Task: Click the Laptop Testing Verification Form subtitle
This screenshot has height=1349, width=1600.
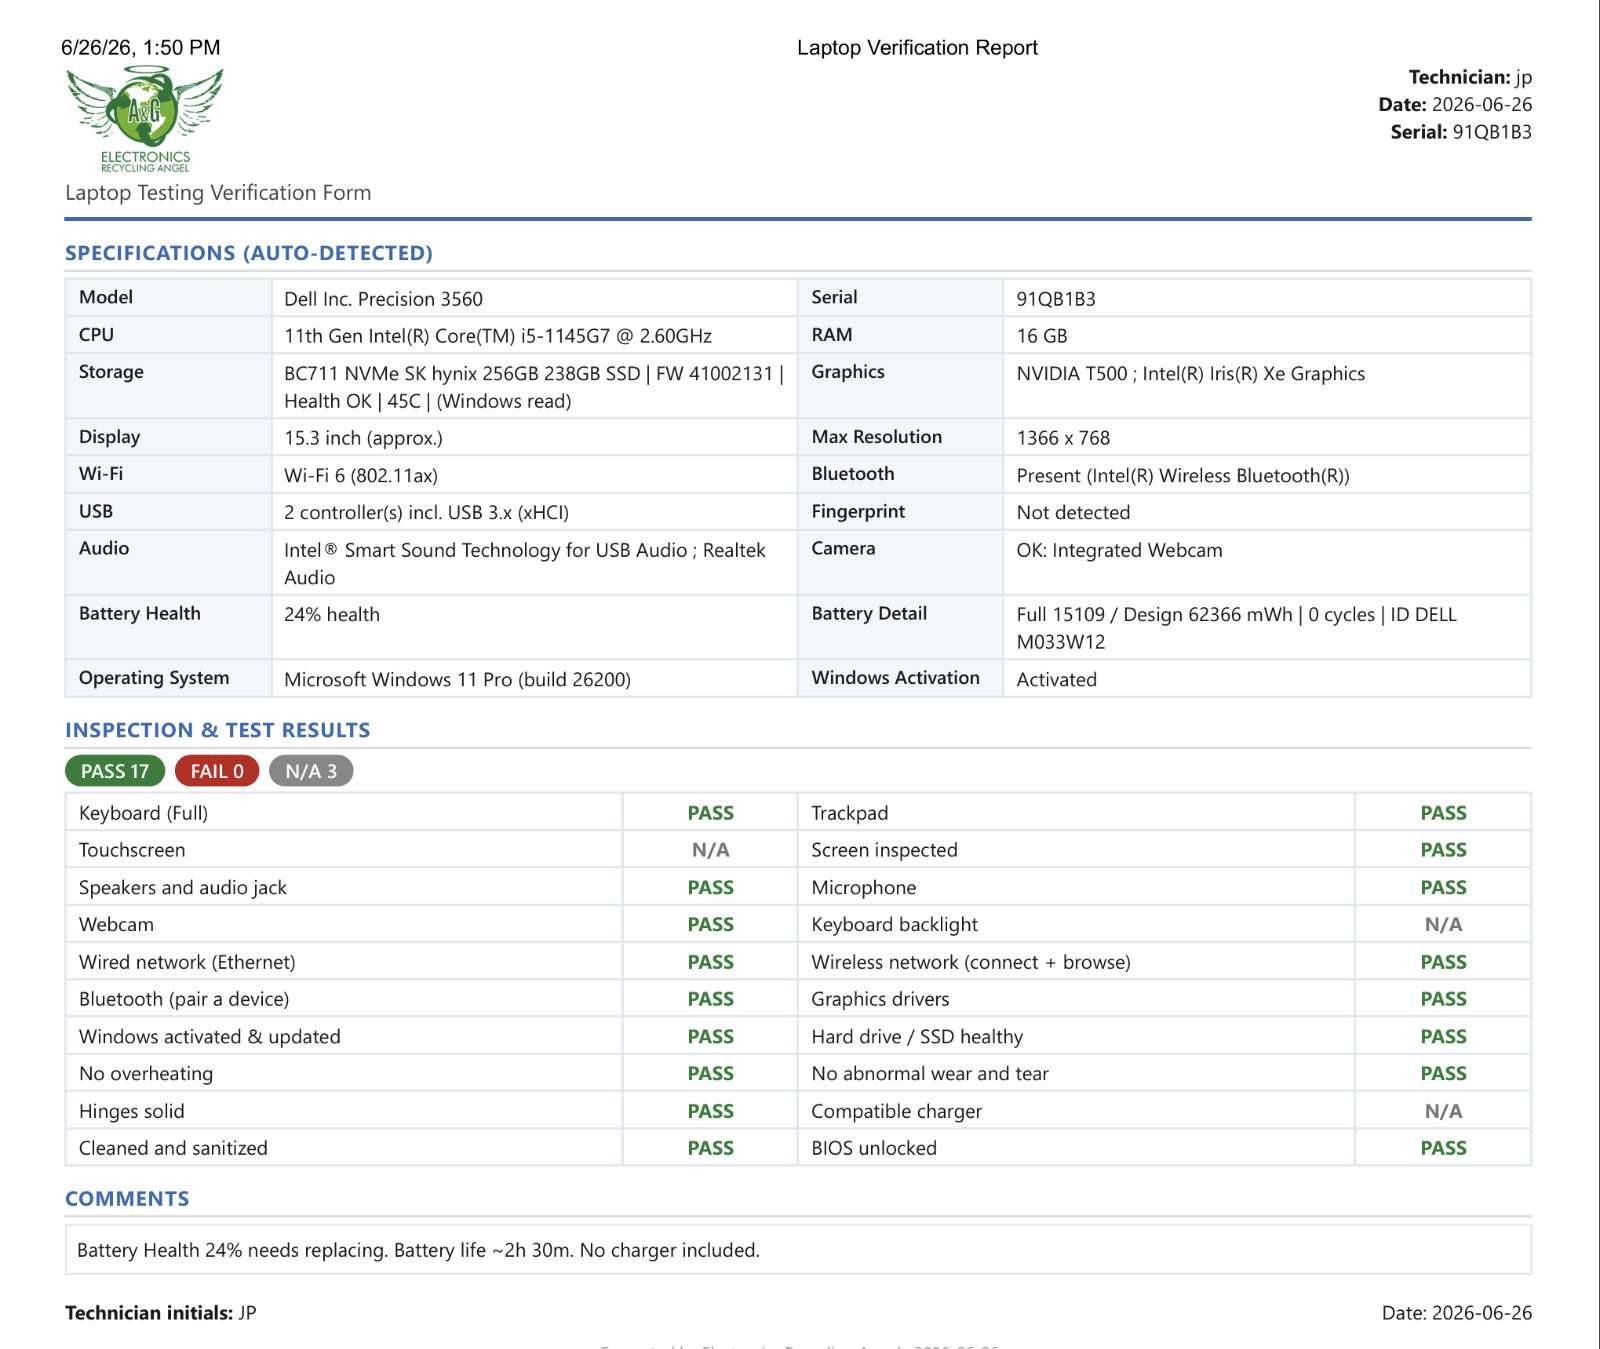Action: coord(218,193)
